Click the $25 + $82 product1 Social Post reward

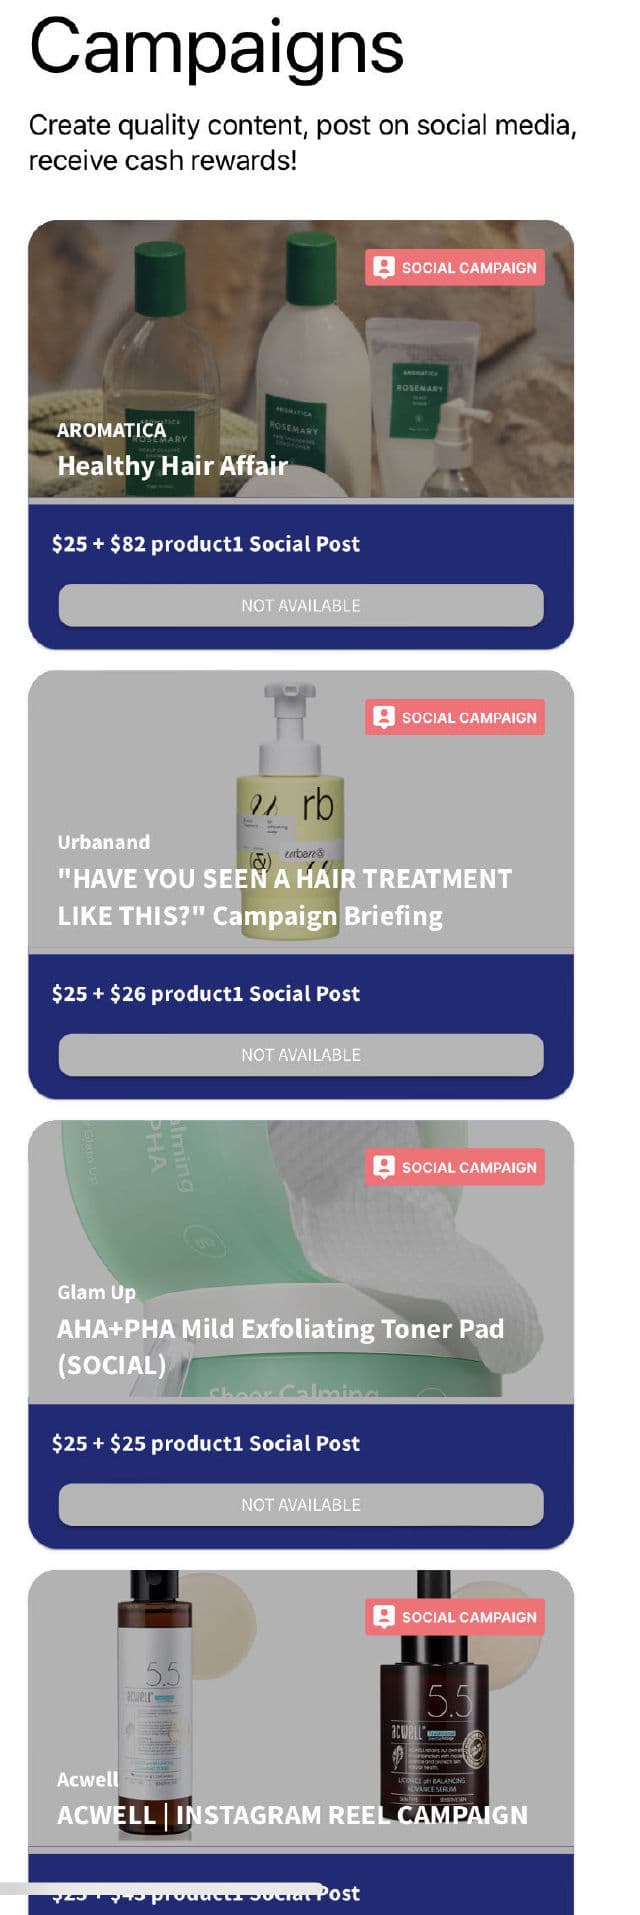pyautogui.click(x=206, y=544)
